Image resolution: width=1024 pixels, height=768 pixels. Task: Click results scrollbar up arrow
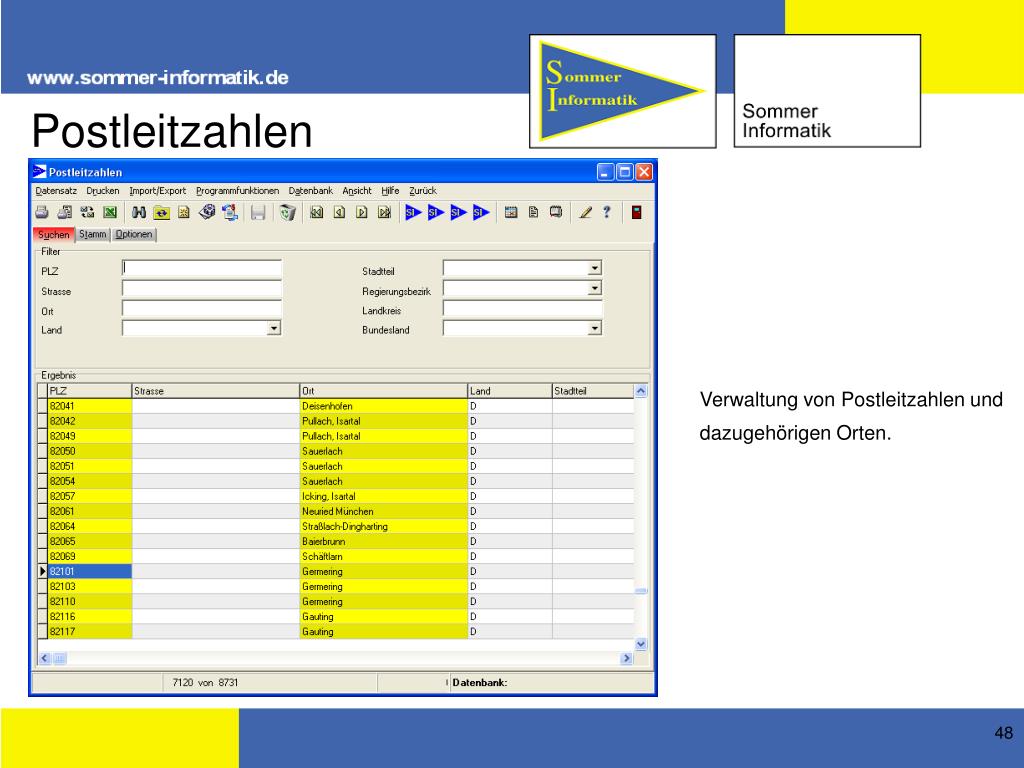point(641,391)
